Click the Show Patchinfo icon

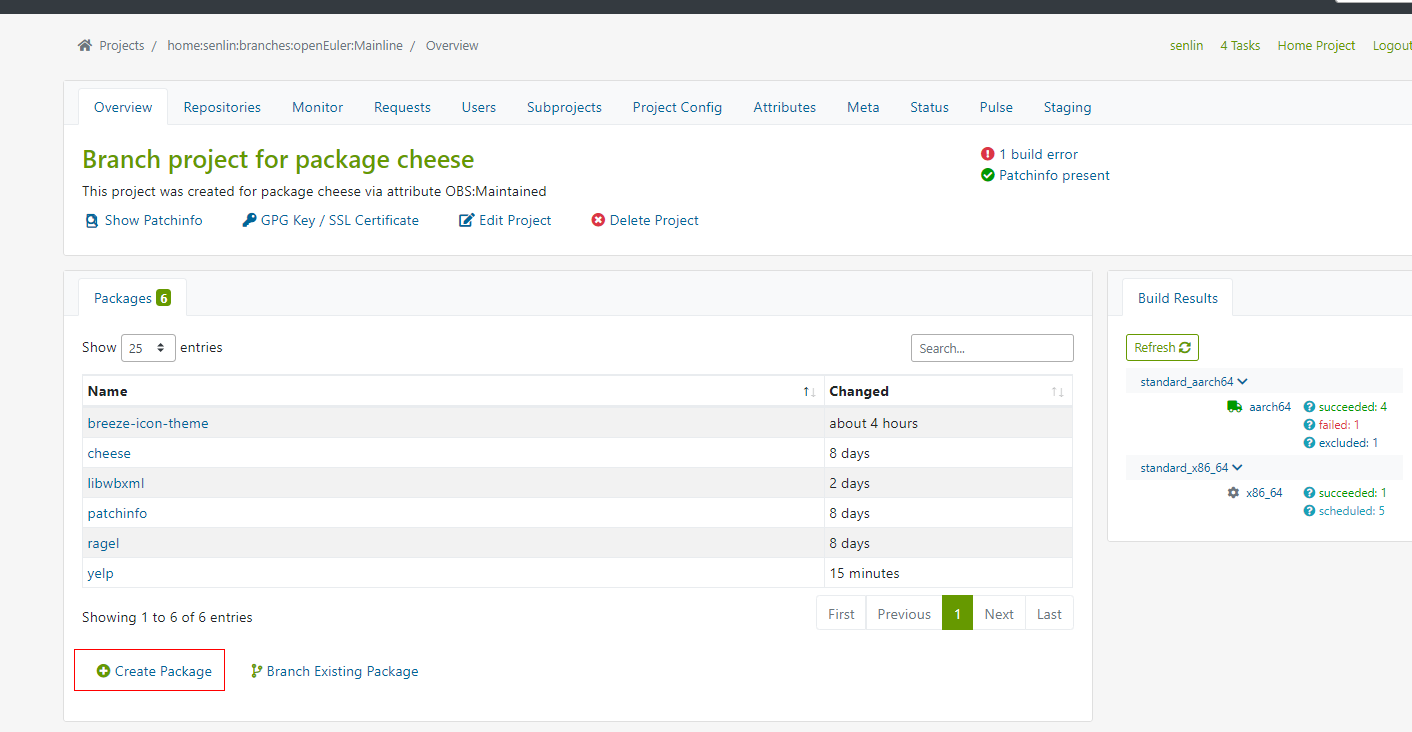(x=92, y=221)
